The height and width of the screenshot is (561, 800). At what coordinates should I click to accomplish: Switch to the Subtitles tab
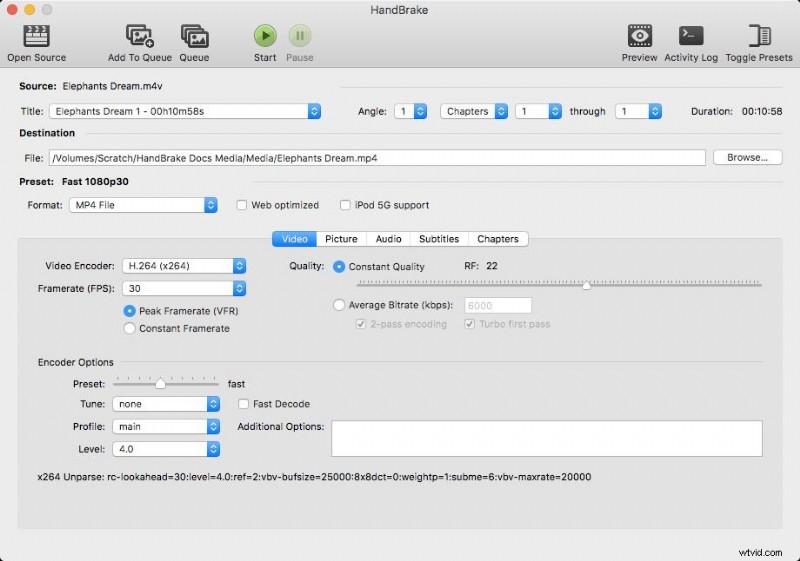click(x=439, y=239)
